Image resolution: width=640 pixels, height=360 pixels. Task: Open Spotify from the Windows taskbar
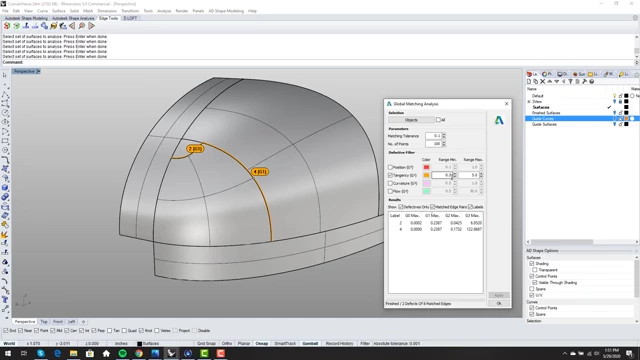pyautogui.click(x=122, y=353)
